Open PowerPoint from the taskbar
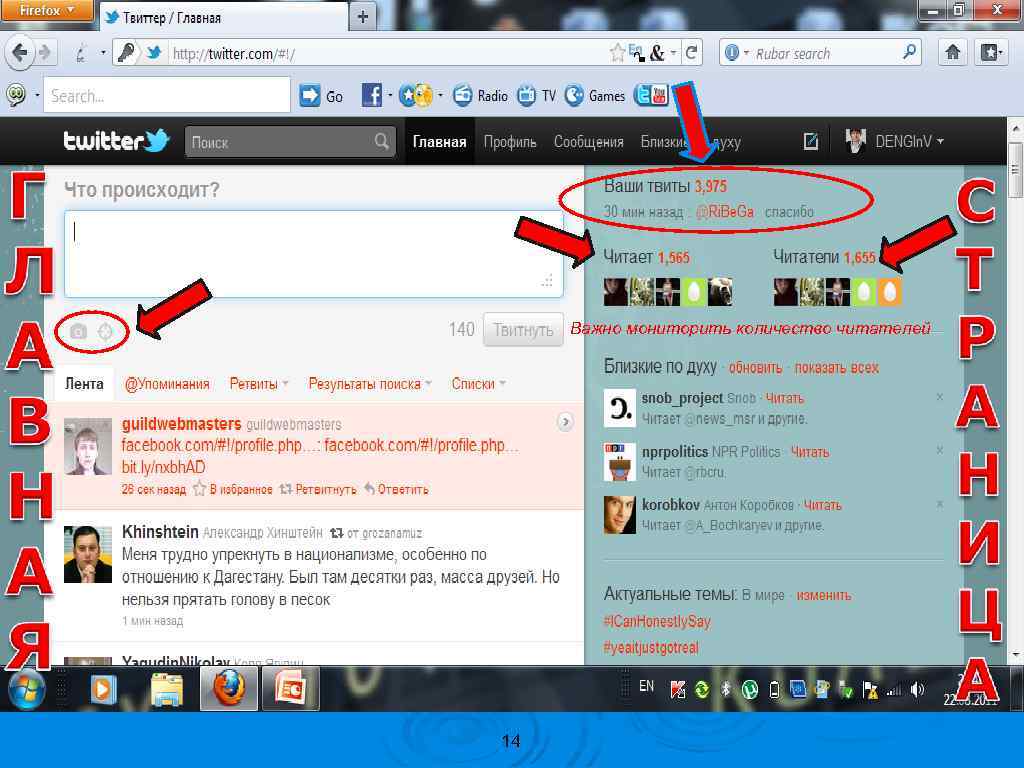 (291, 689)
